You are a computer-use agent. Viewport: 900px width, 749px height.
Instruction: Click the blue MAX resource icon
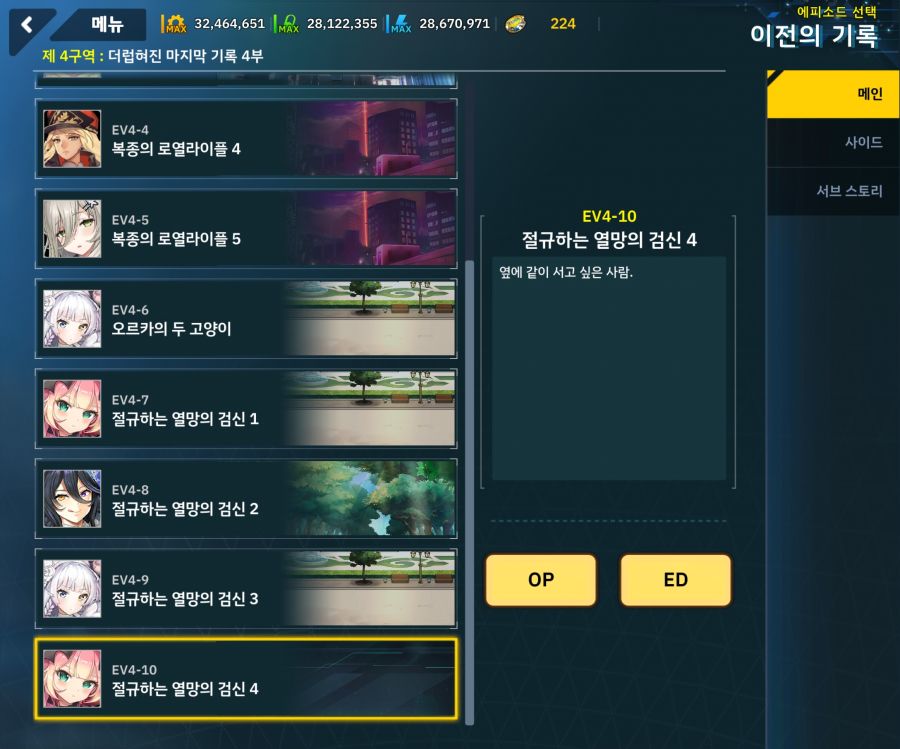pos(401,24)
